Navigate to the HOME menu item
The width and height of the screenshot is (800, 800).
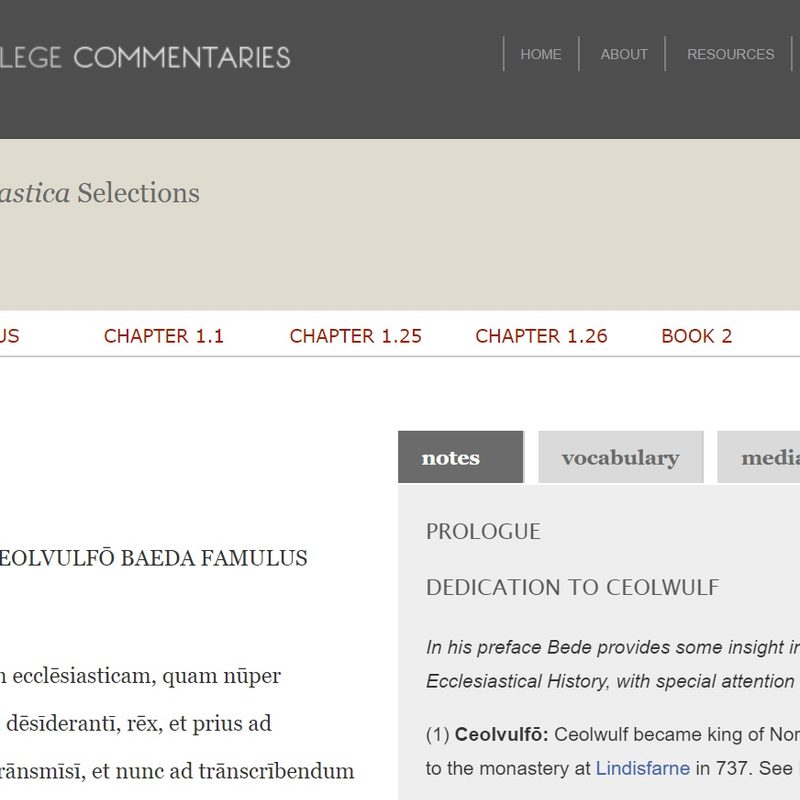[541, 55]
